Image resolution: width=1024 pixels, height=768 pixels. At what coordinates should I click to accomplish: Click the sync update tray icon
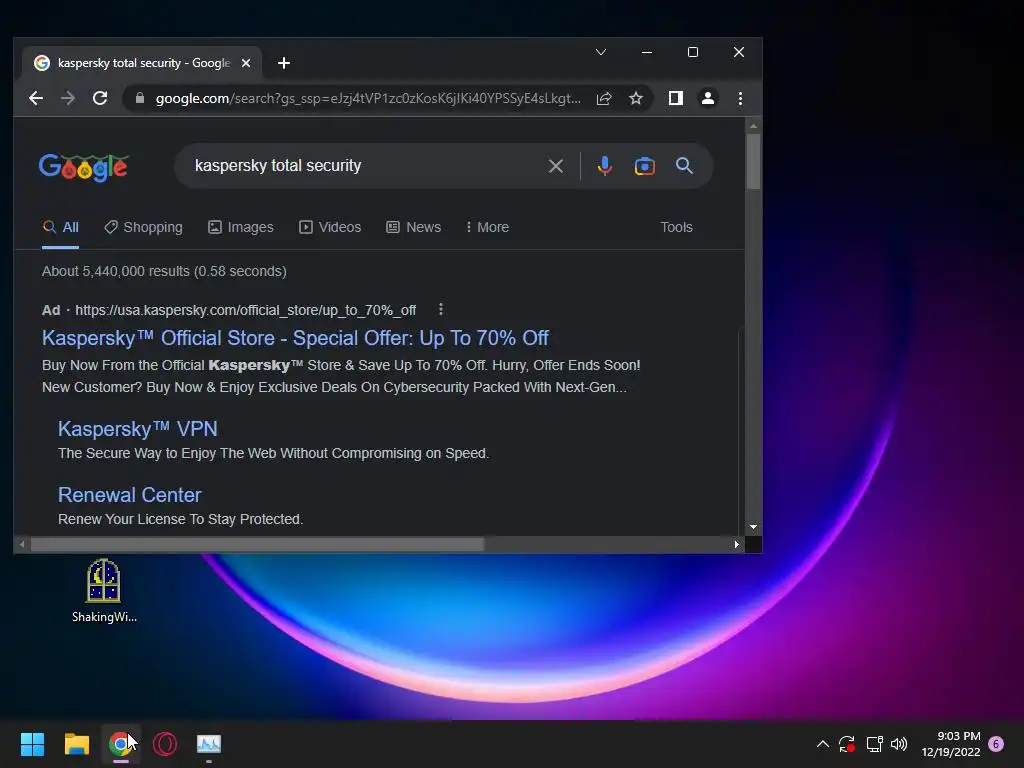[x=847, y=744]
